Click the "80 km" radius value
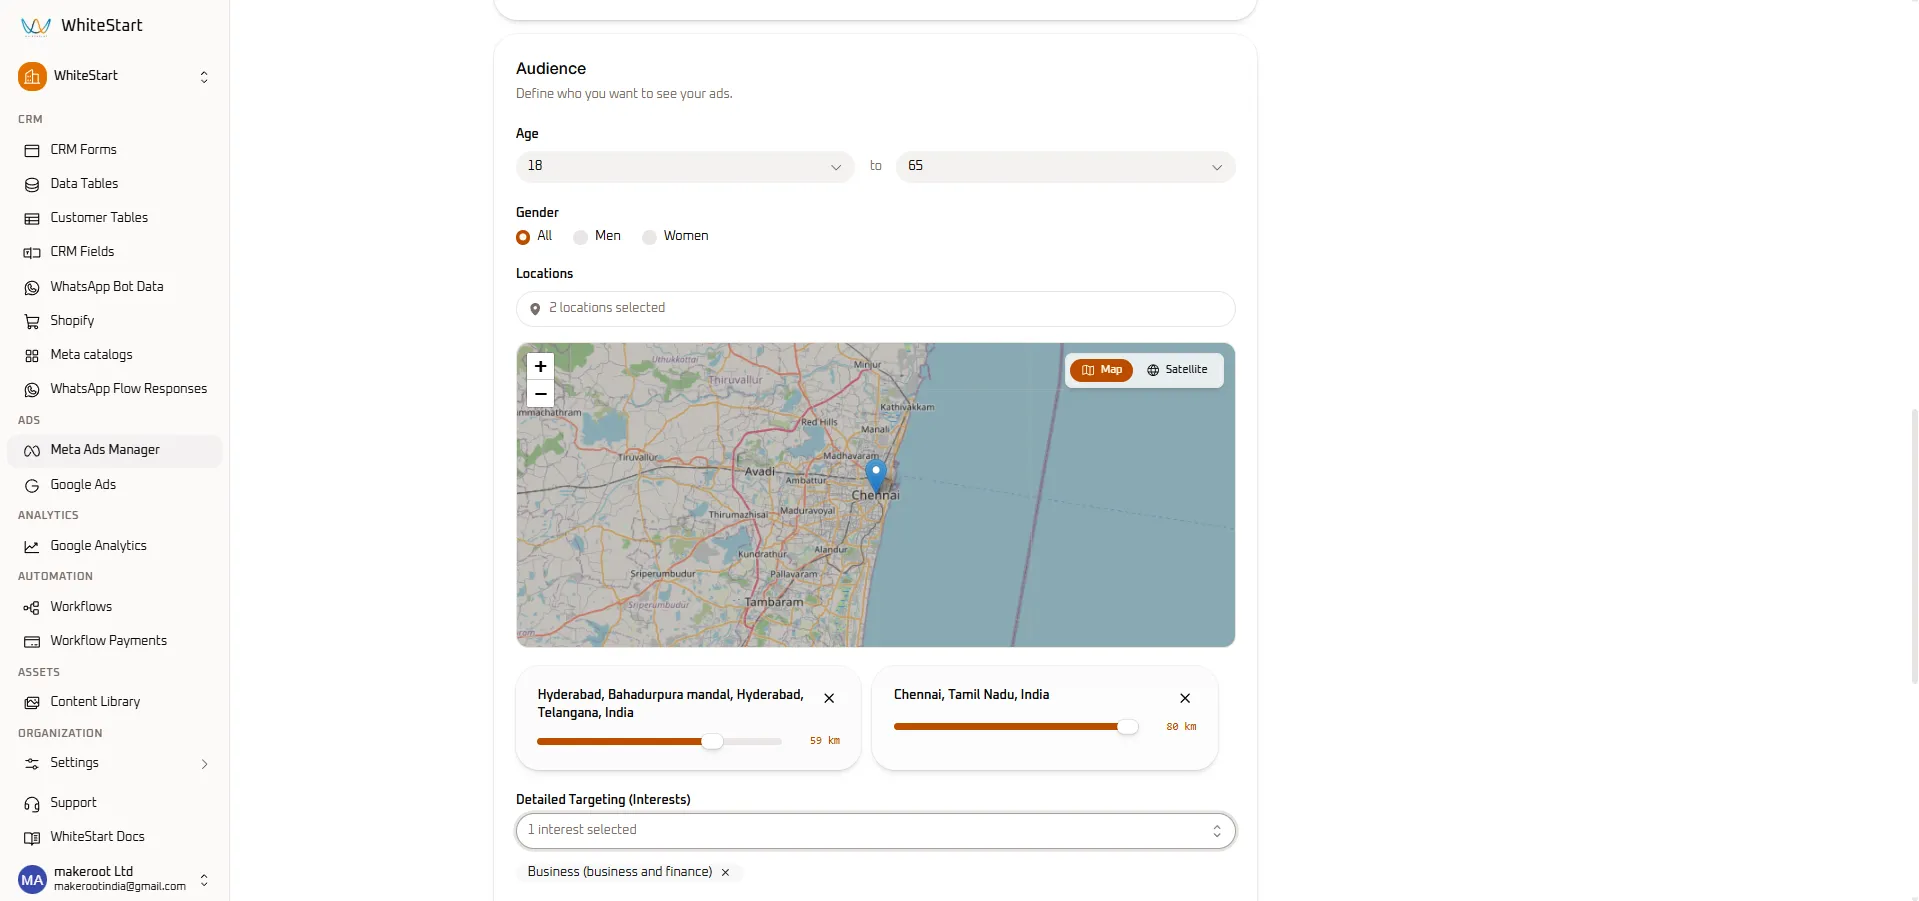 1181,727
